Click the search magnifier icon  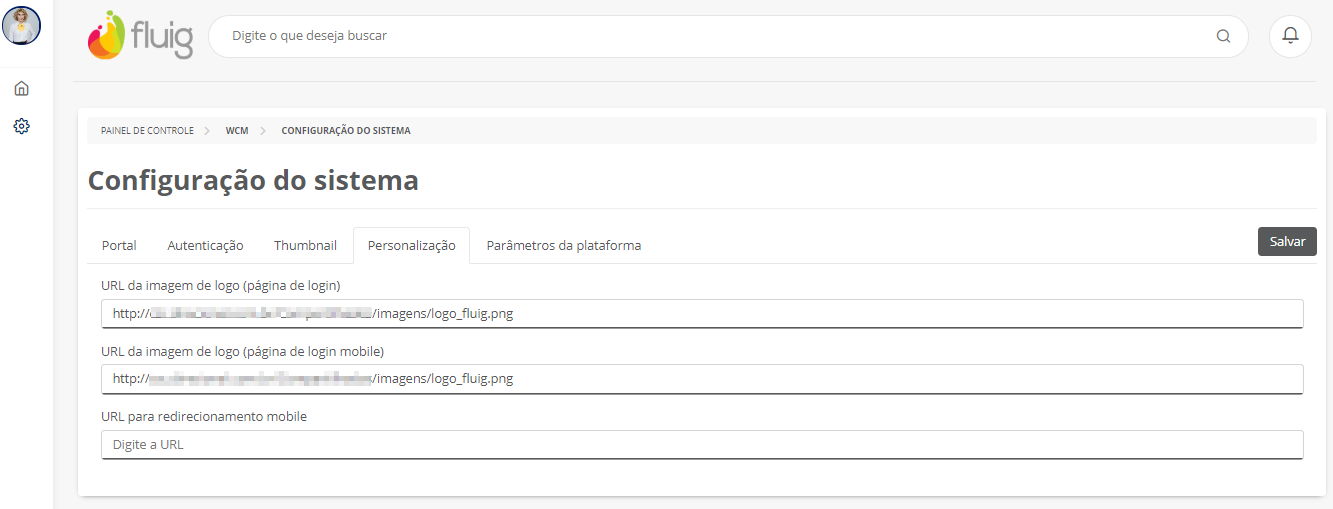tap(1223, 36)
